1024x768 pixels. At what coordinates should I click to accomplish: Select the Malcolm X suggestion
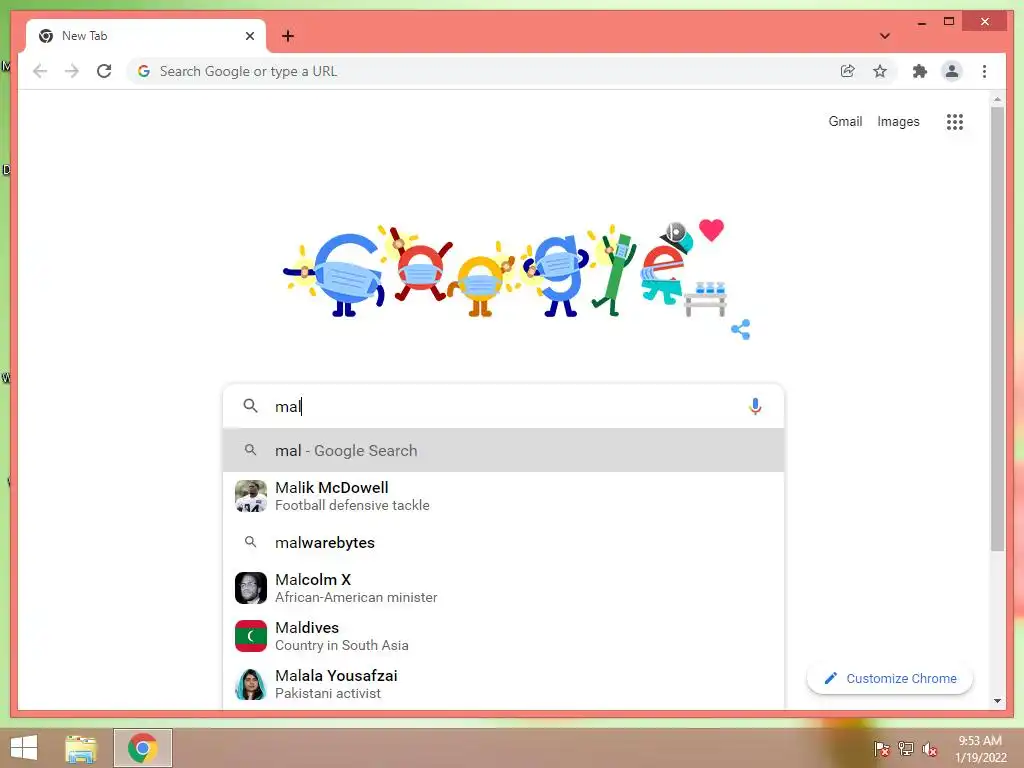(x=503, y=588)
